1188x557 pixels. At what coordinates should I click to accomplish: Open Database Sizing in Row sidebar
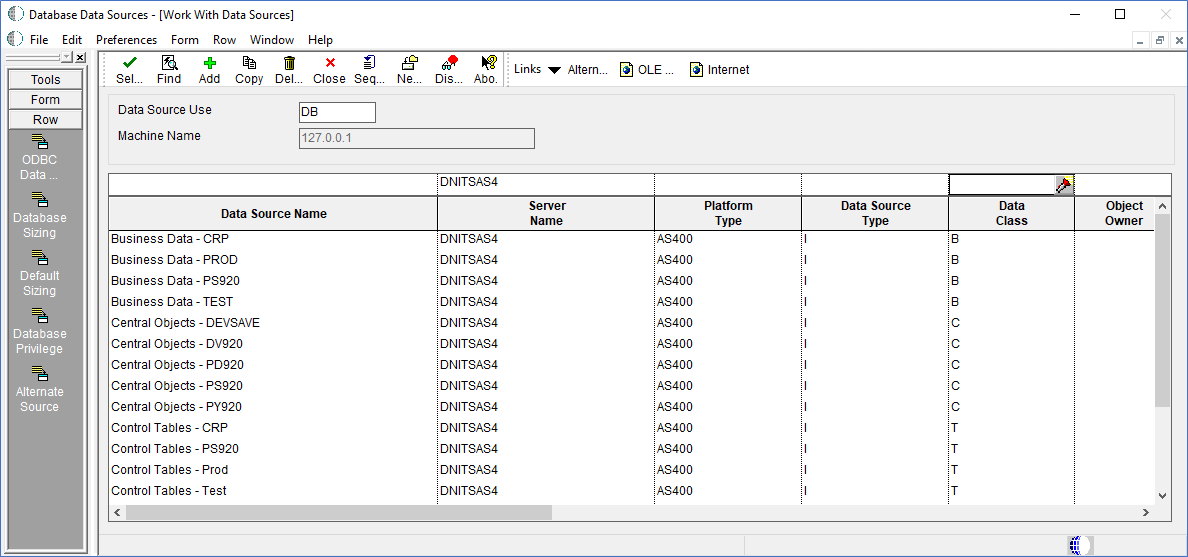[x=40, y=215]
